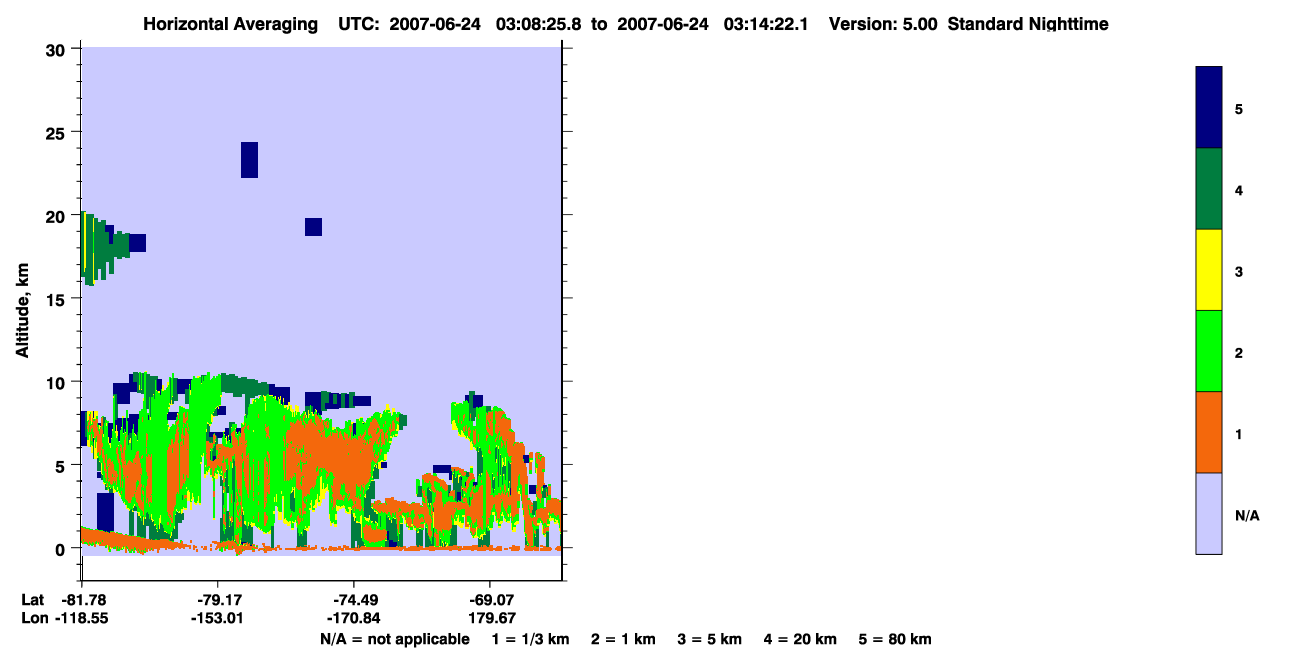The height and width of the screenshot is (667, 1300).
Task: Click the colorbar label '2'
Action: (x=1239, y=352)
